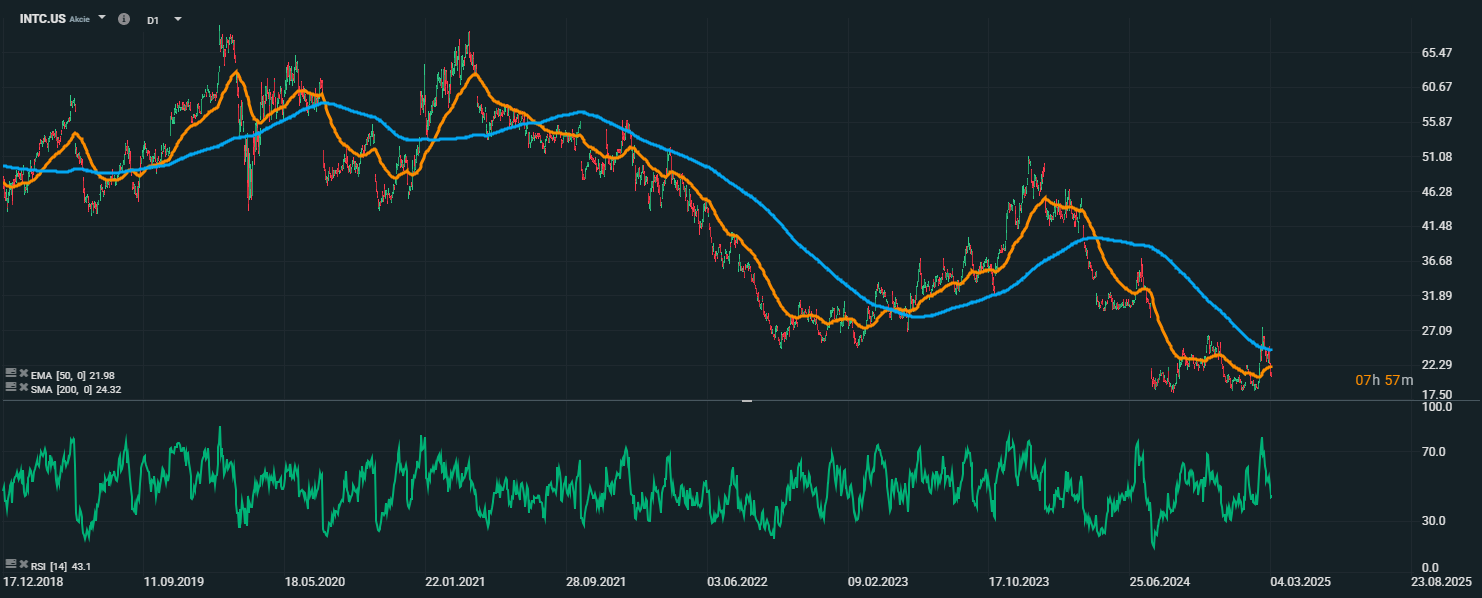The image size is (1482, 598).
Task: Remove the RSI 14 indicator
Action: [23, 565]
